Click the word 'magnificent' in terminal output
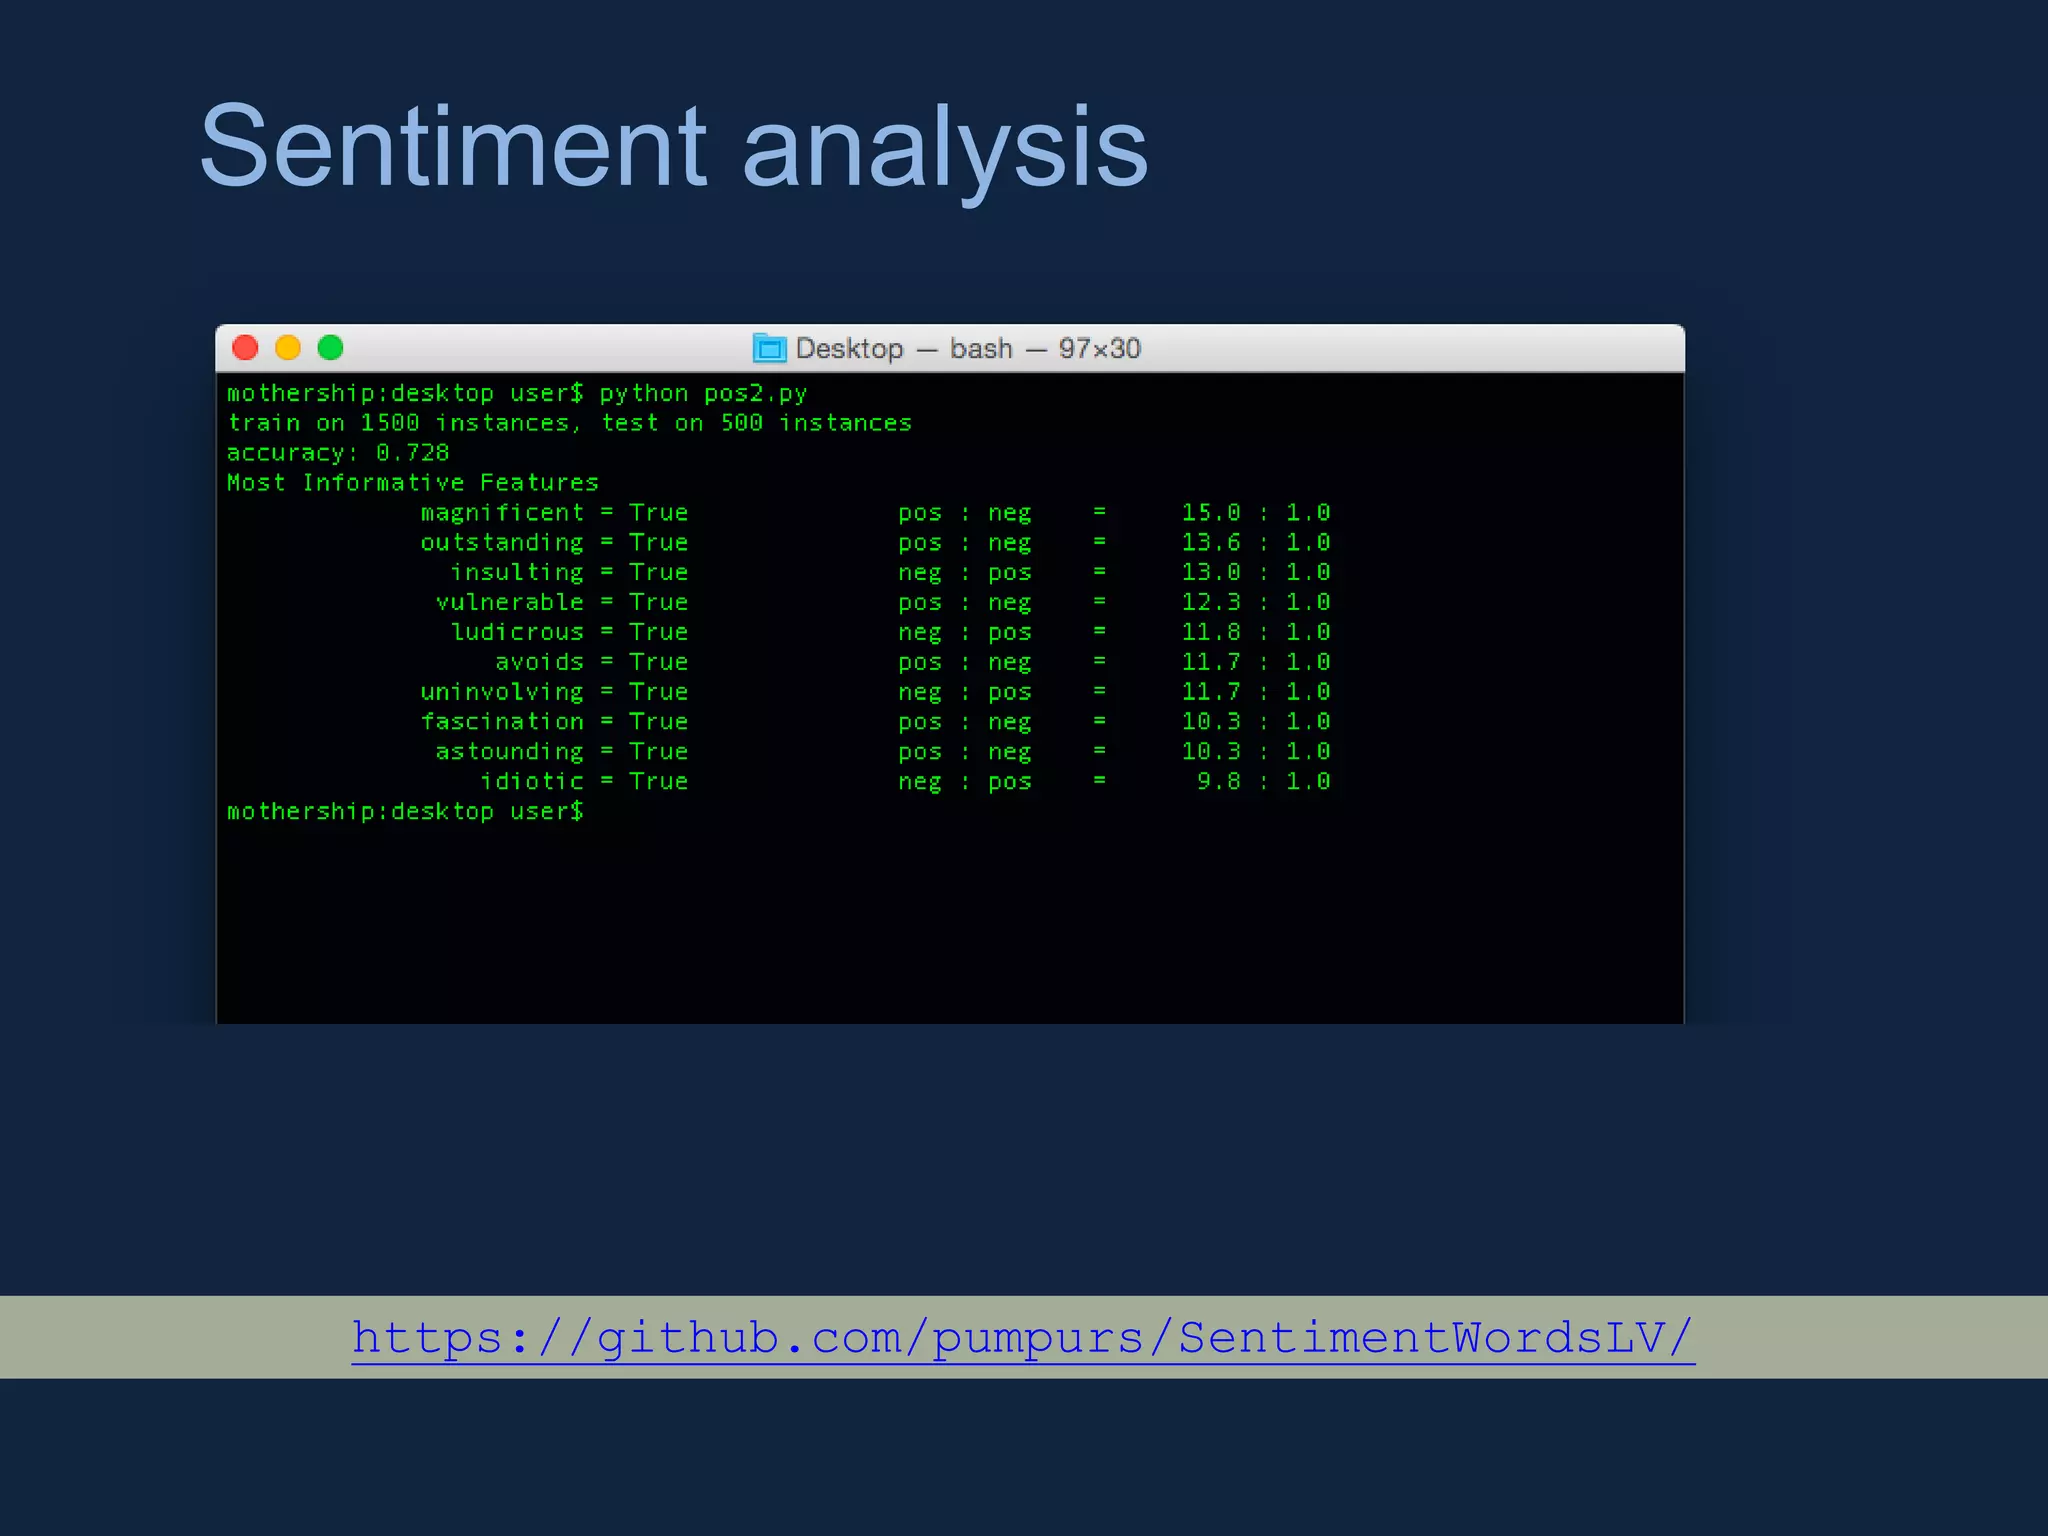The image size is (2048, 1536). click(x=502, y=513)
